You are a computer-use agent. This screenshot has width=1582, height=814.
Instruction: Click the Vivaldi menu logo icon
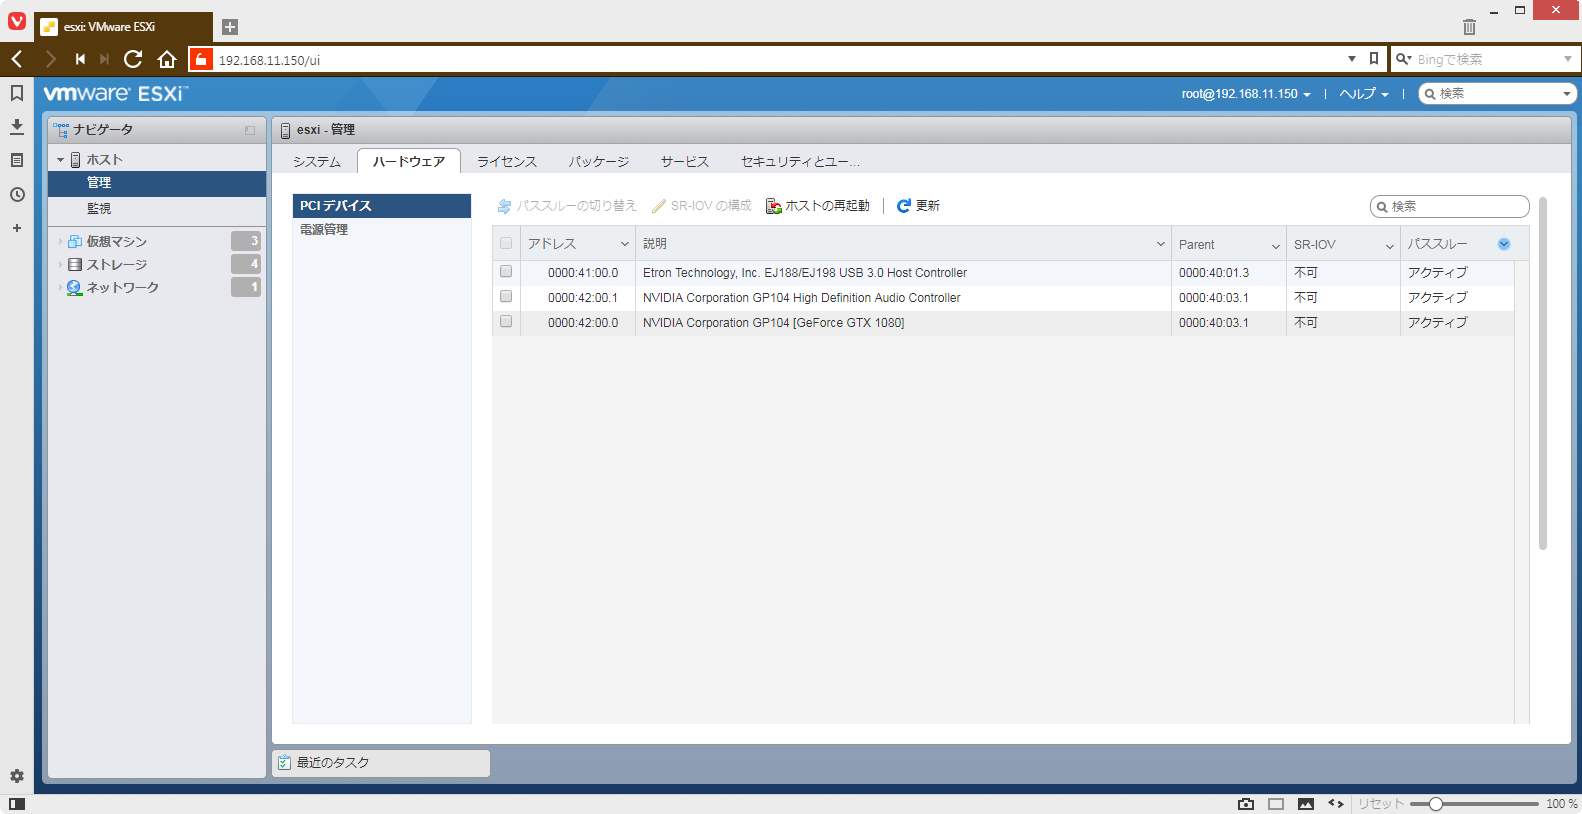17,21
